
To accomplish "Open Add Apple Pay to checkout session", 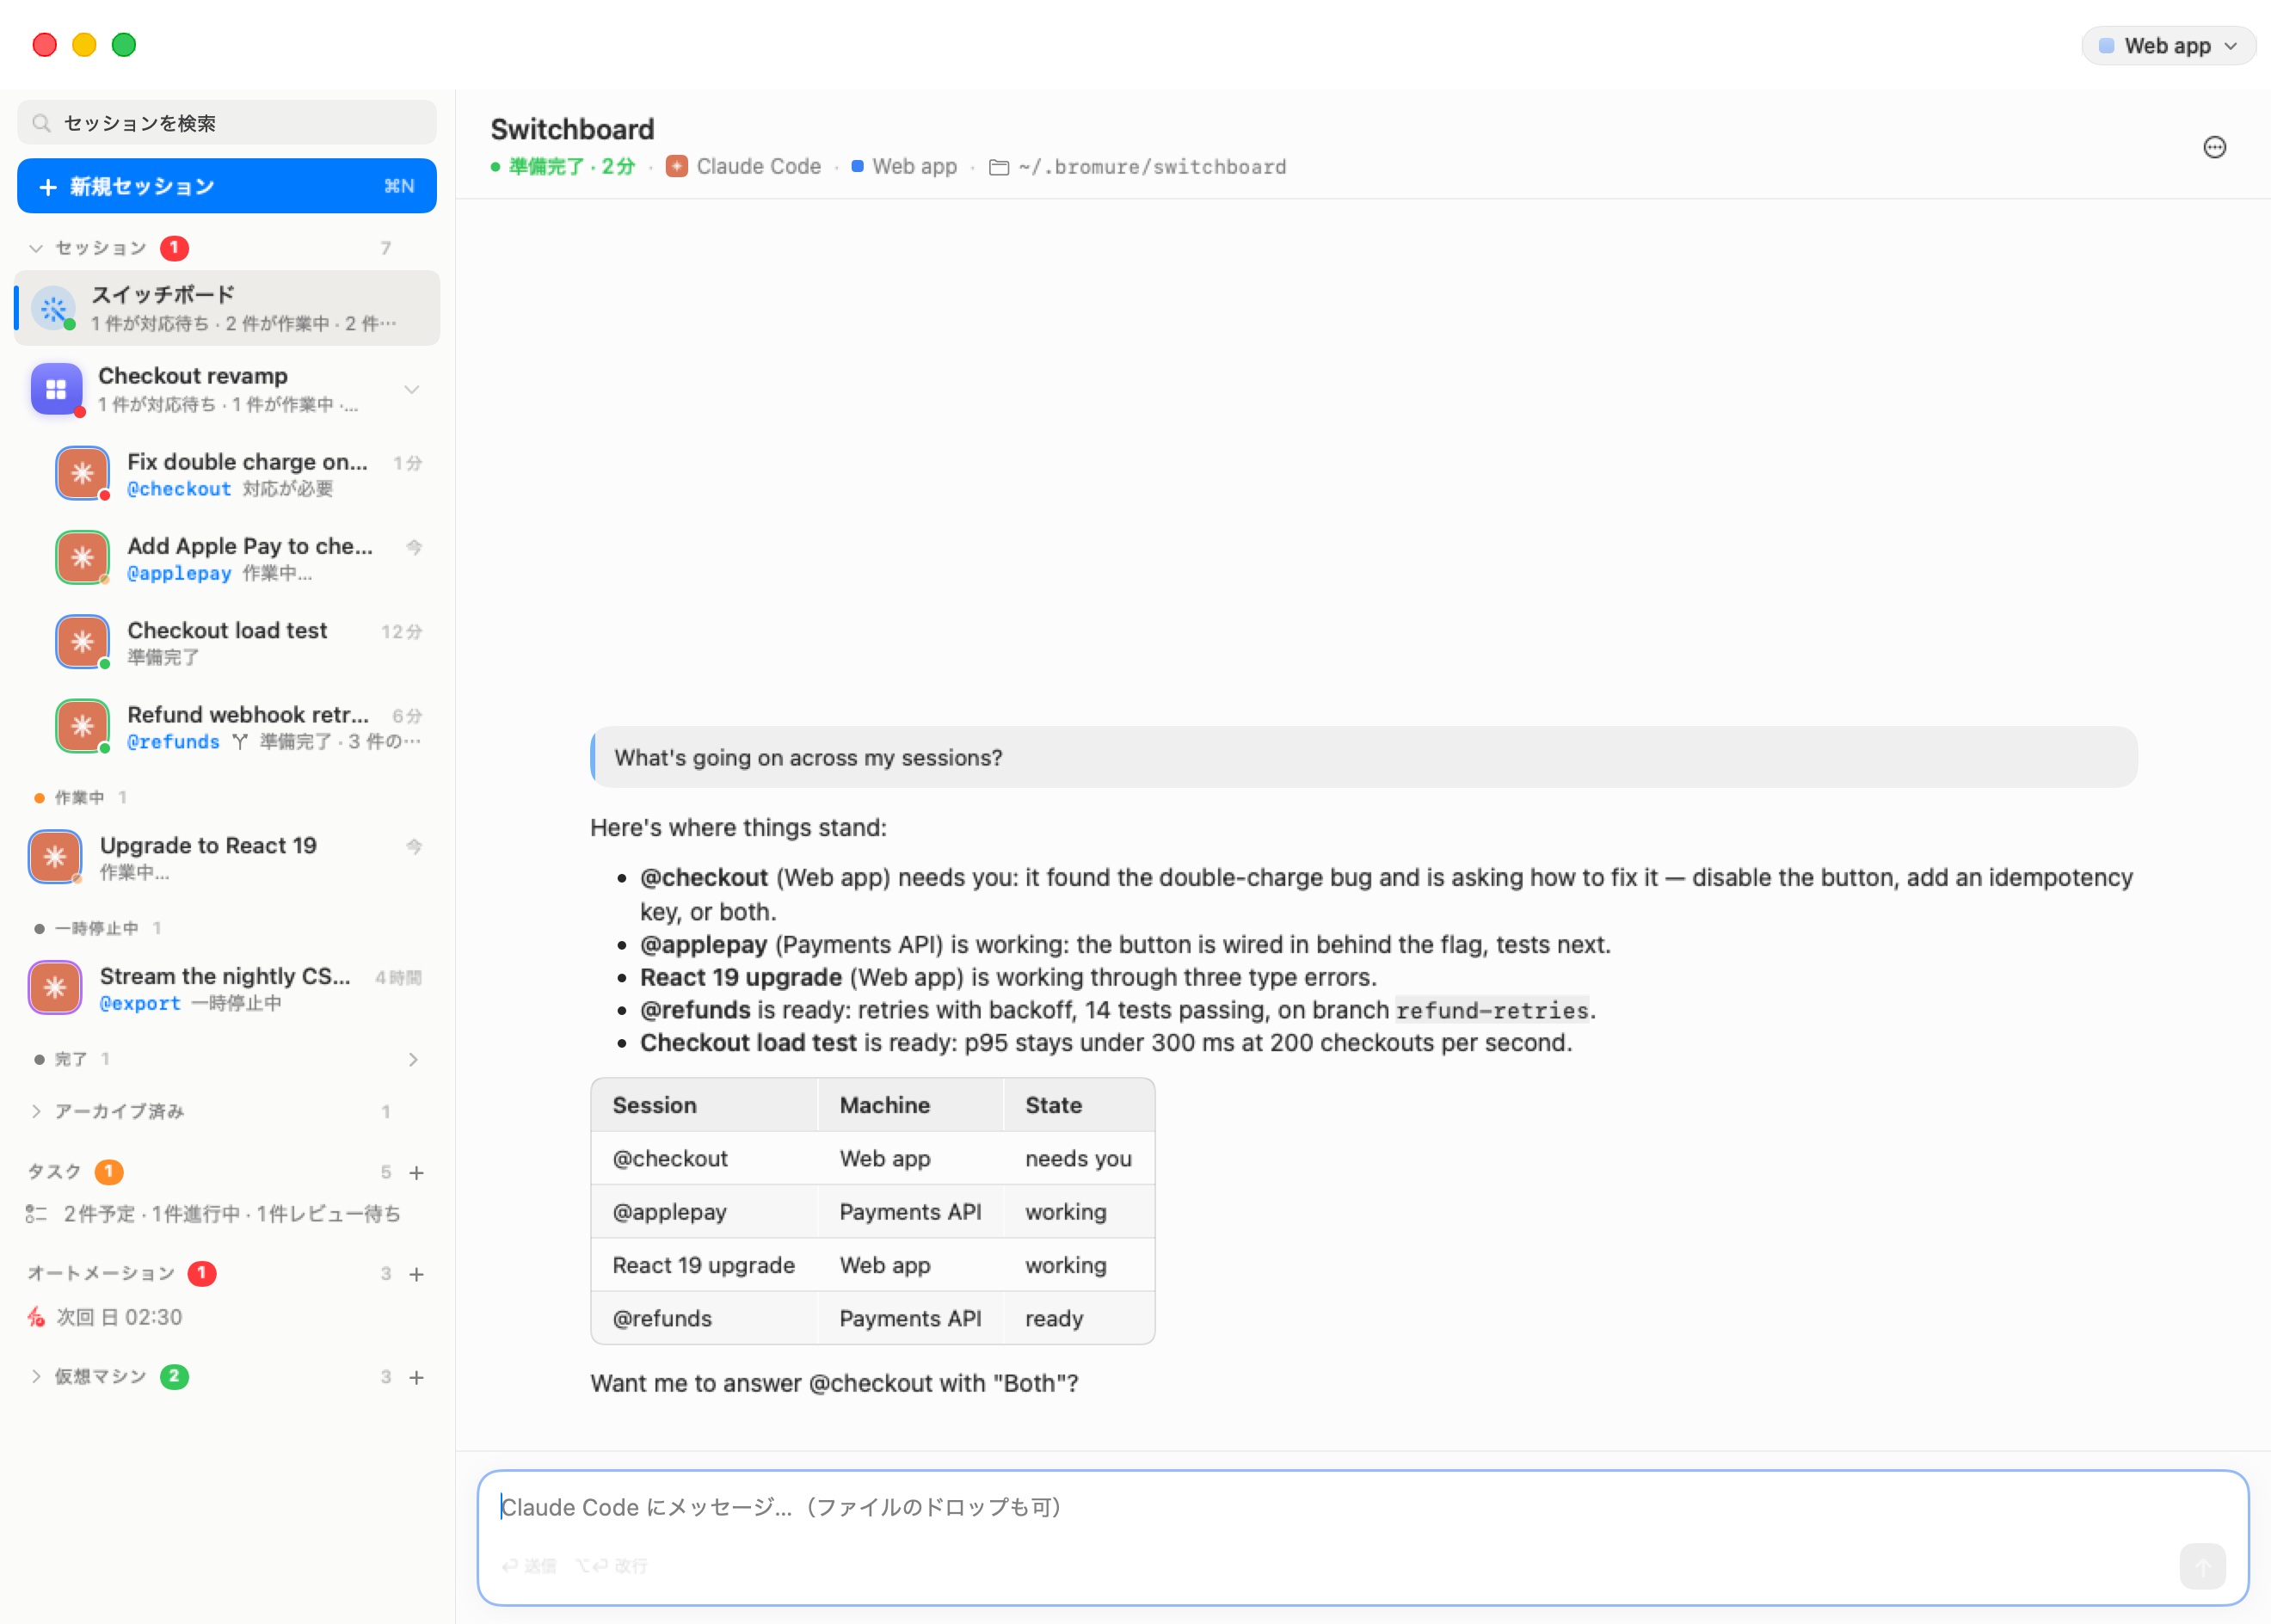I will [240, 557].
